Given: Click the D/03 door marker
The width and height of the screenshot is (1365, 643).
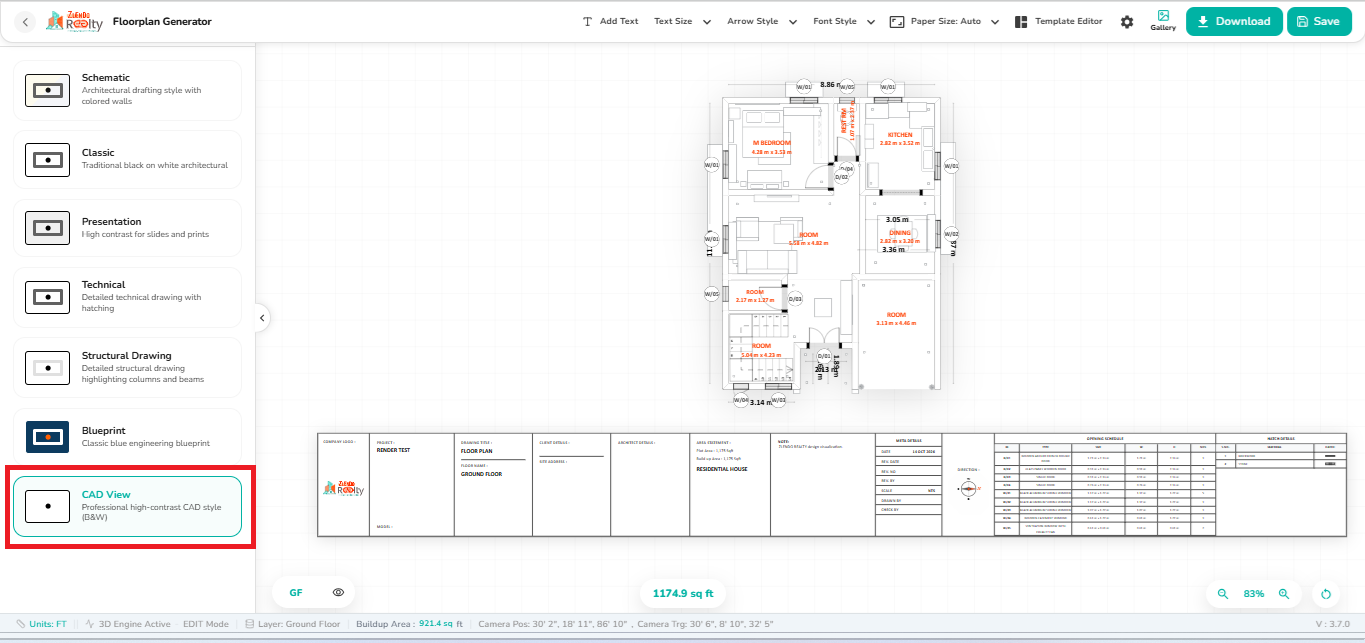Looking at the screenshot, I should pos(795,298).
